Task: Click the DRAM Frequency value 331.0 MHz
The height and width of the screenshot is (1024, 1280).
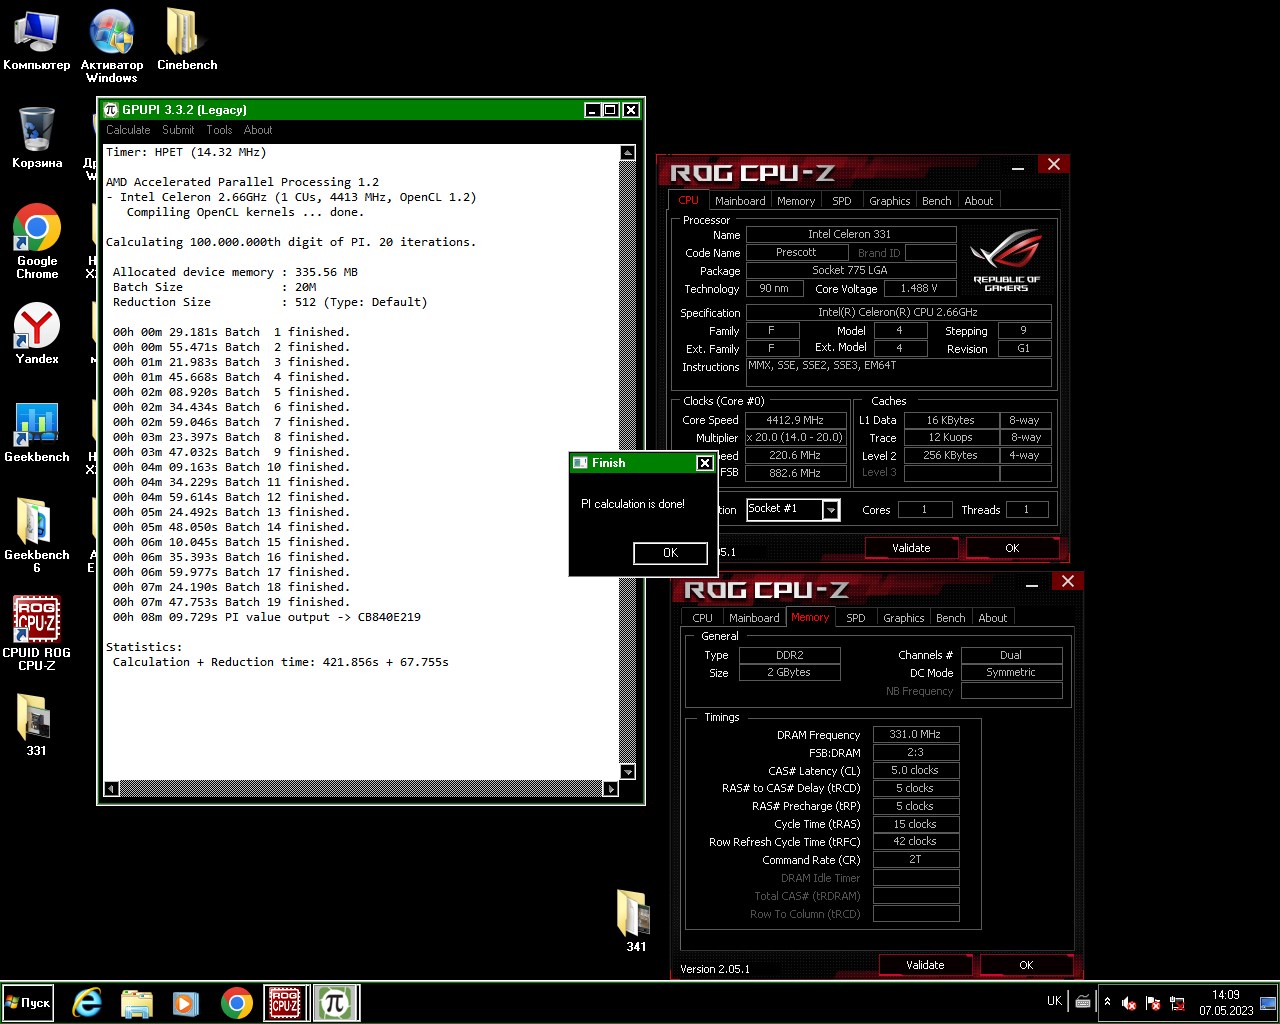Action: [916, 734]
